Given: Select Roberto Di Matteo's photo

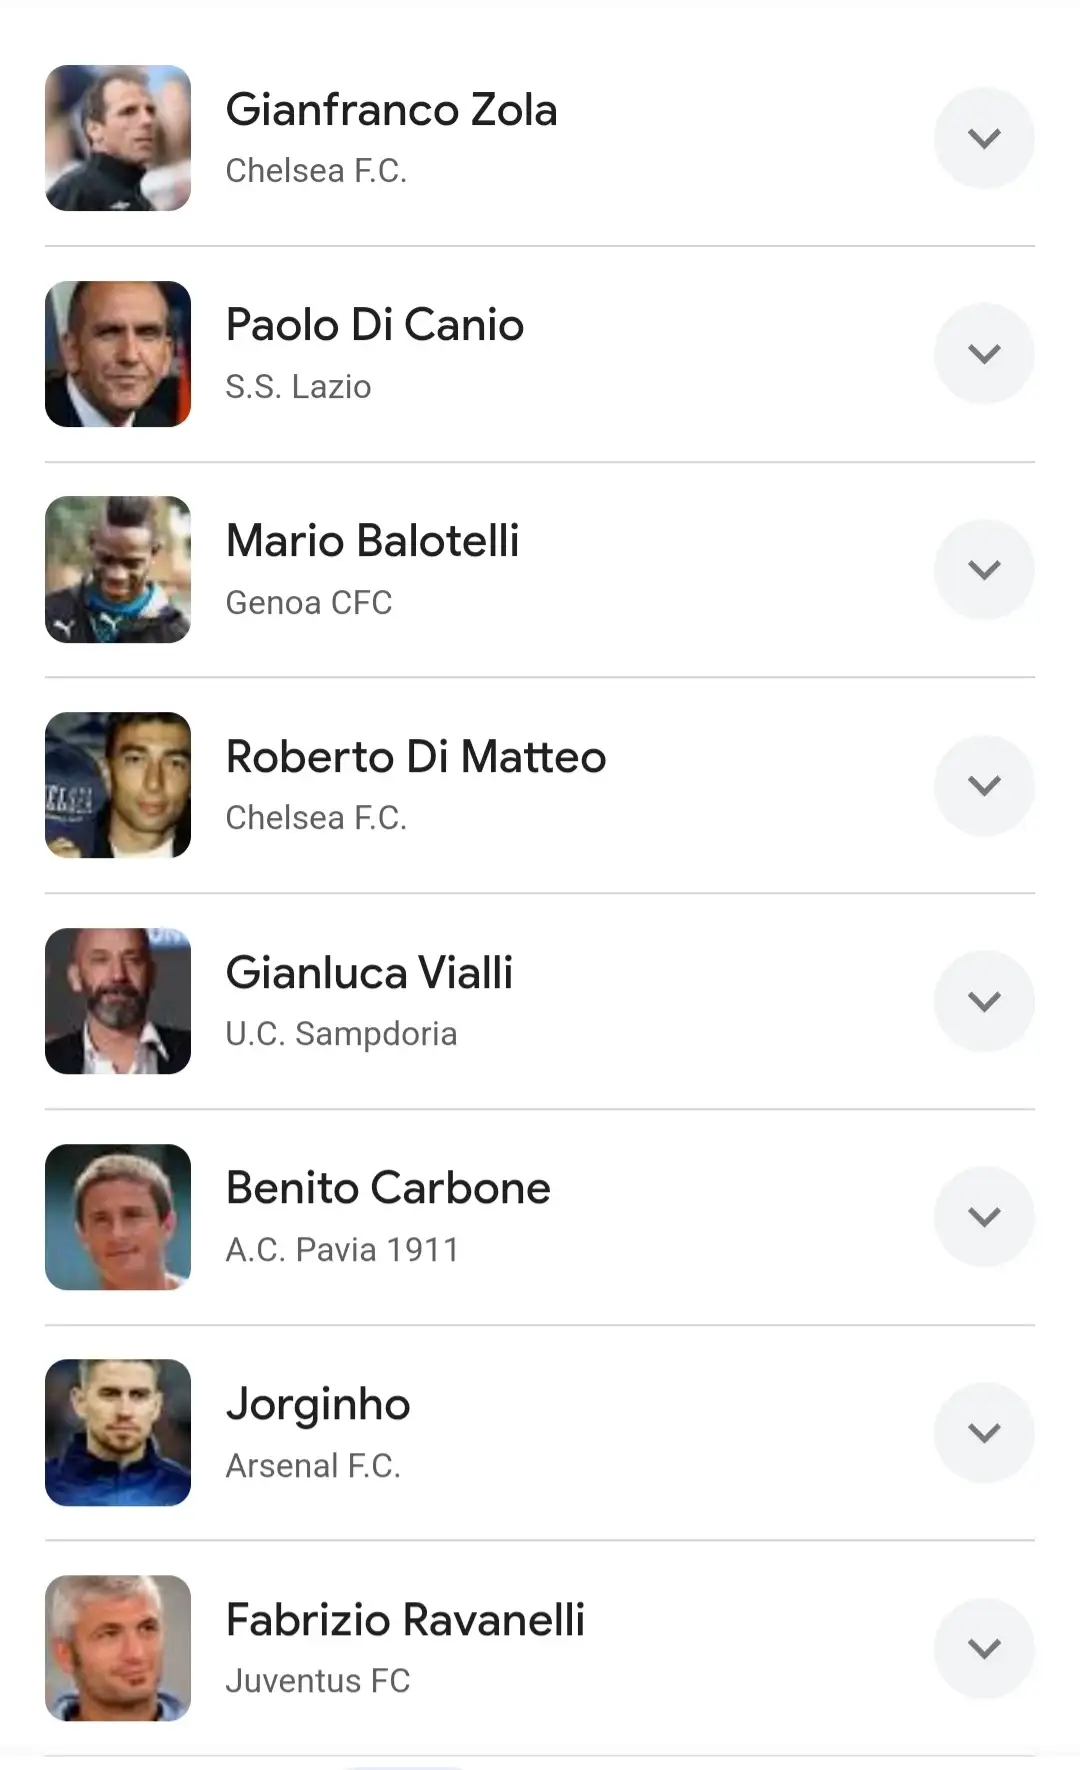Looking at the screenshot, I should pyautogui.click(x=118, y=785).
